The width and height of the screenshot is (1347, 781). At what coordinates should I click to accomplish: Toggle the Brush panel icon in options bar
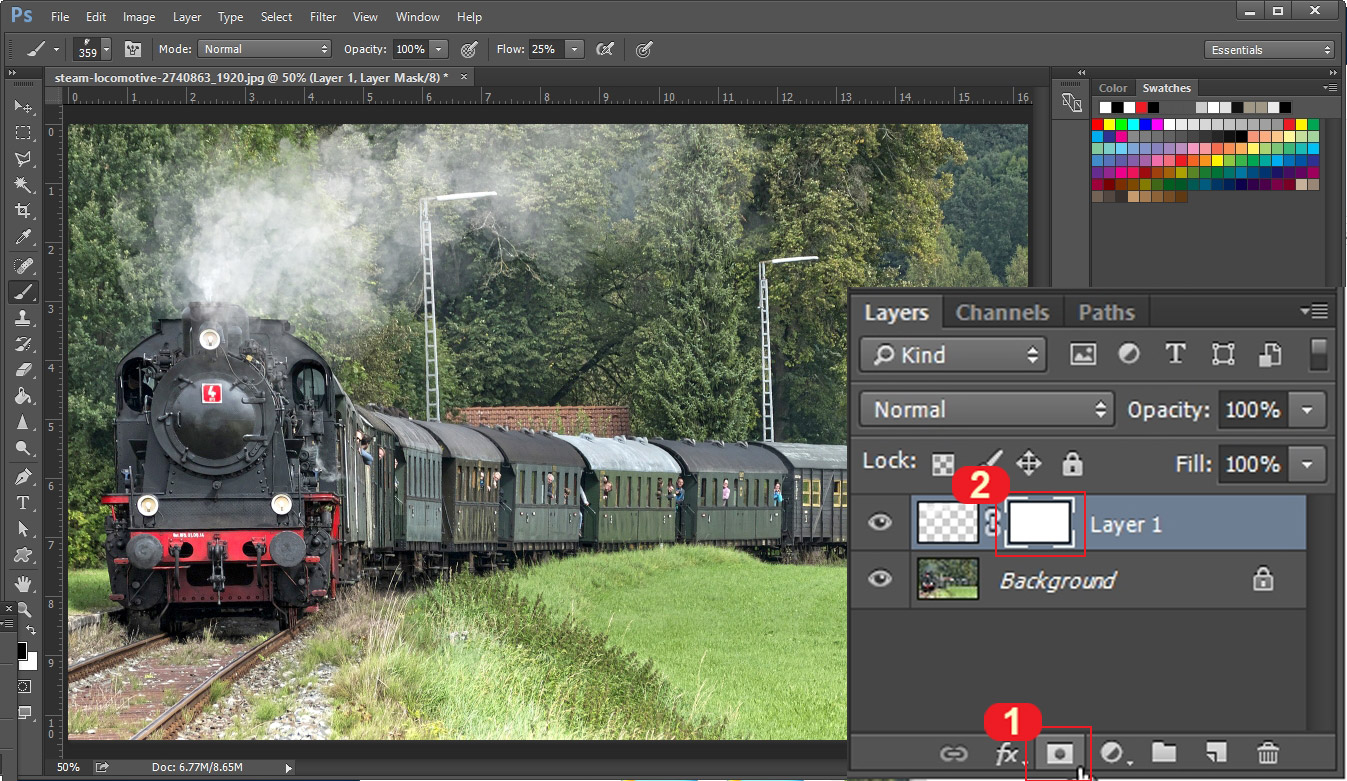point(132,49)
